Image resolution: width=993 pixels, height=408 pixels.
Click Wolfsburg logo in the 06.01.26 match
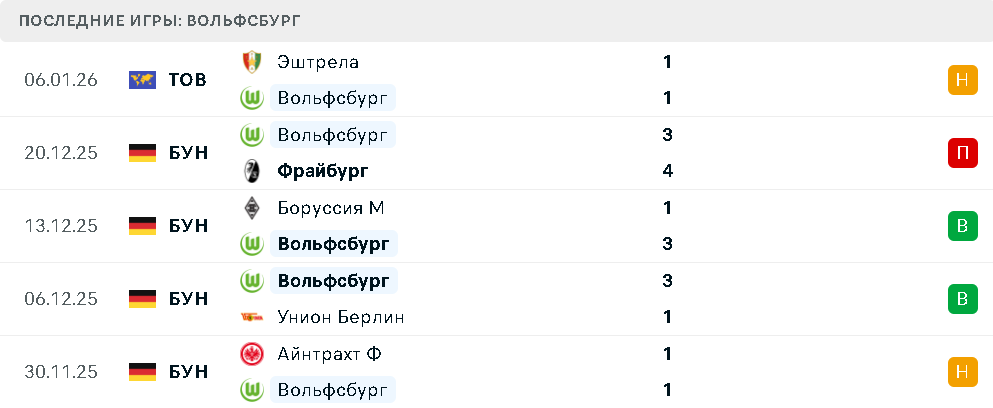coord(250,98)
